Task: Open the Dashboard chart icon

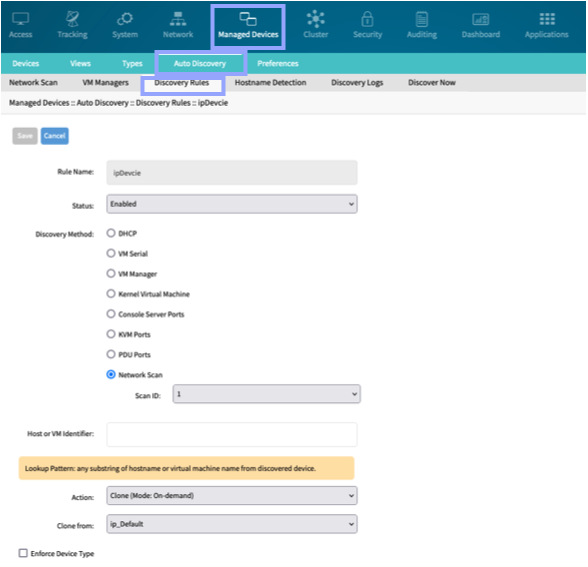Action: (x=480, y=19)
